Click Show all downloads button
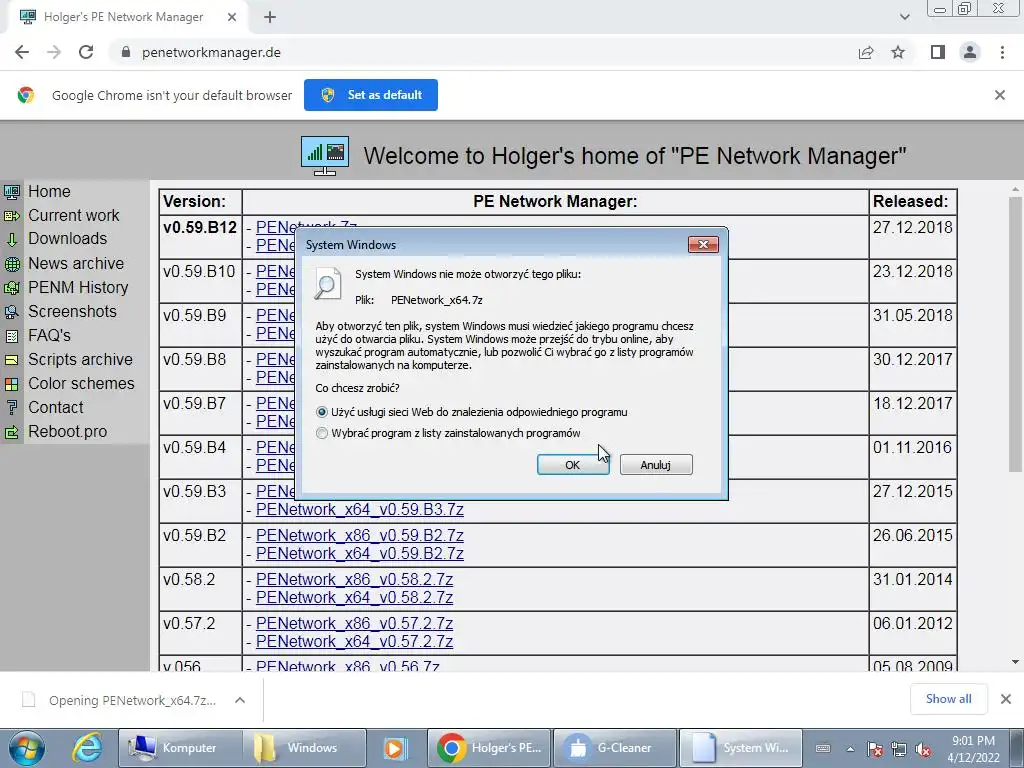The image size is (1024, 768). pos(948,699)
